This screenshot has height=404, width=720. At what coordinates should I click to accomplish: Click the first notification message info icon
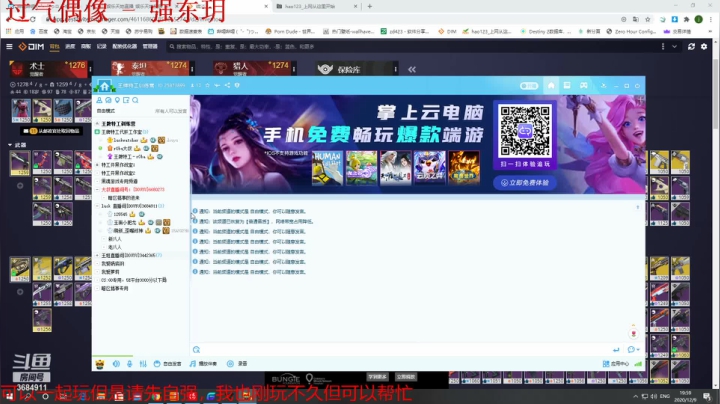coord(195,211)
